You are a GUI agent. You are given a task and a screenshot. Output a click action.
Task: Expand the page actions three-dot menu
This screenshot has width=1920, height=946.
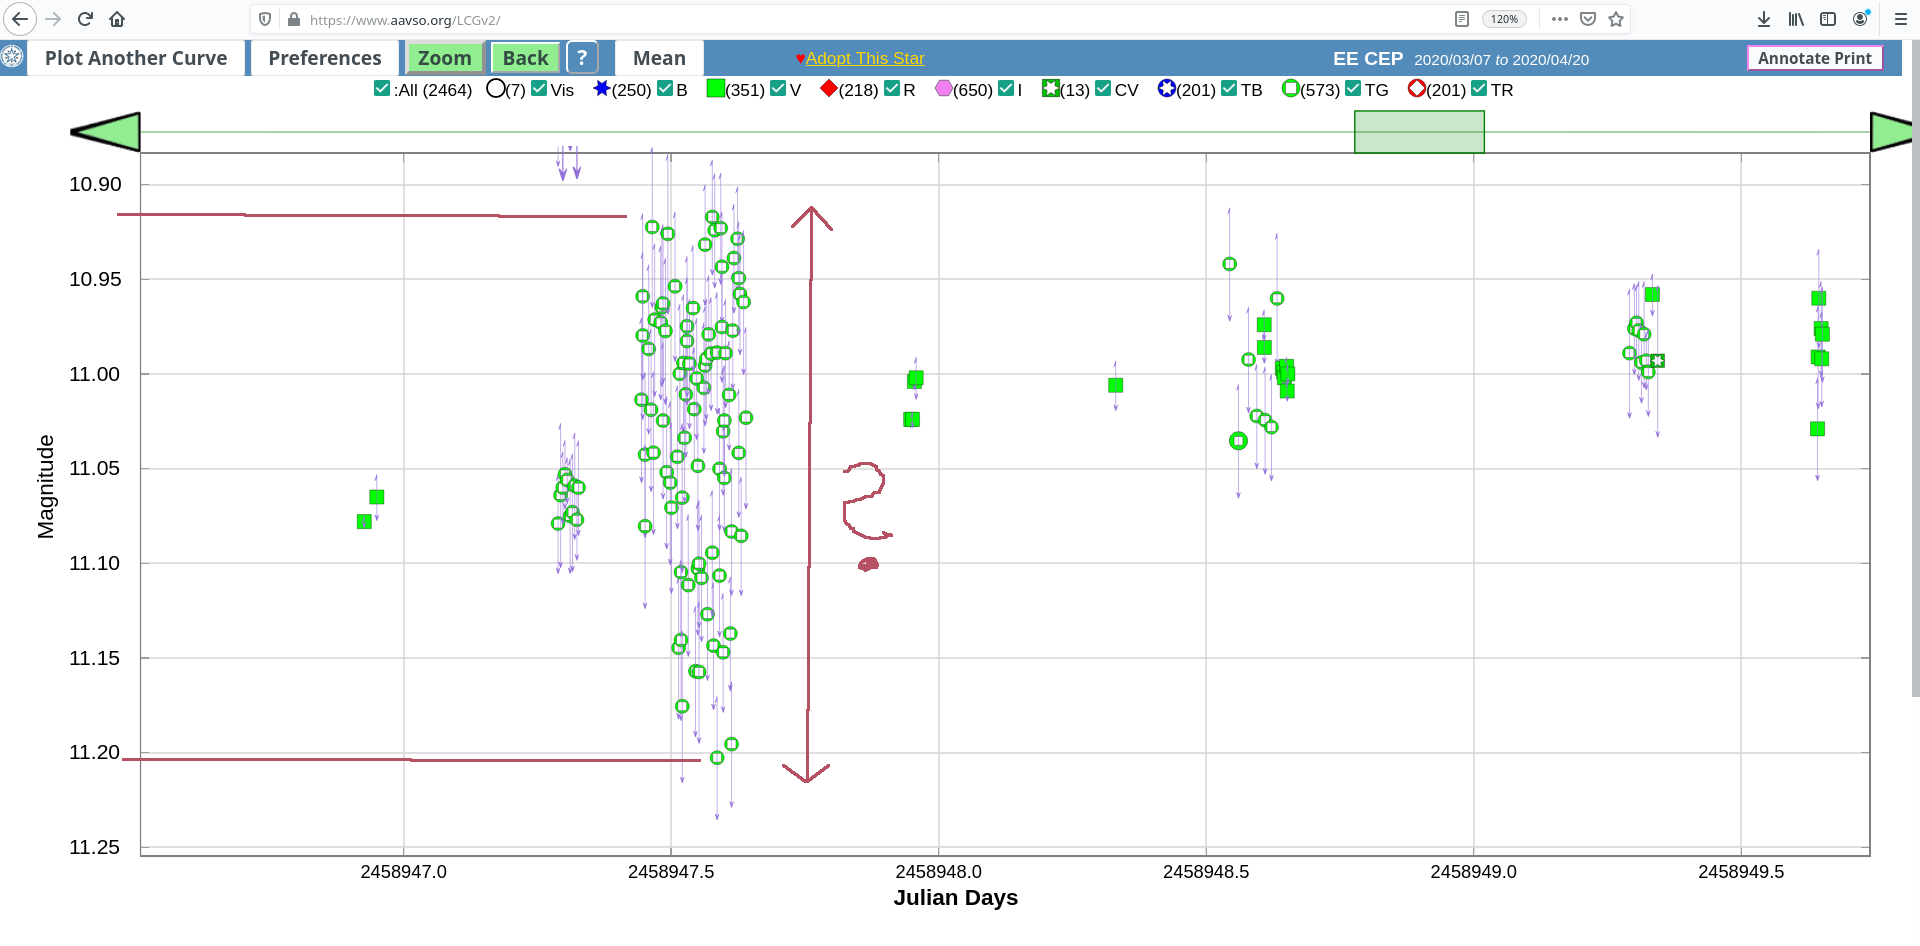point(1559,19)
